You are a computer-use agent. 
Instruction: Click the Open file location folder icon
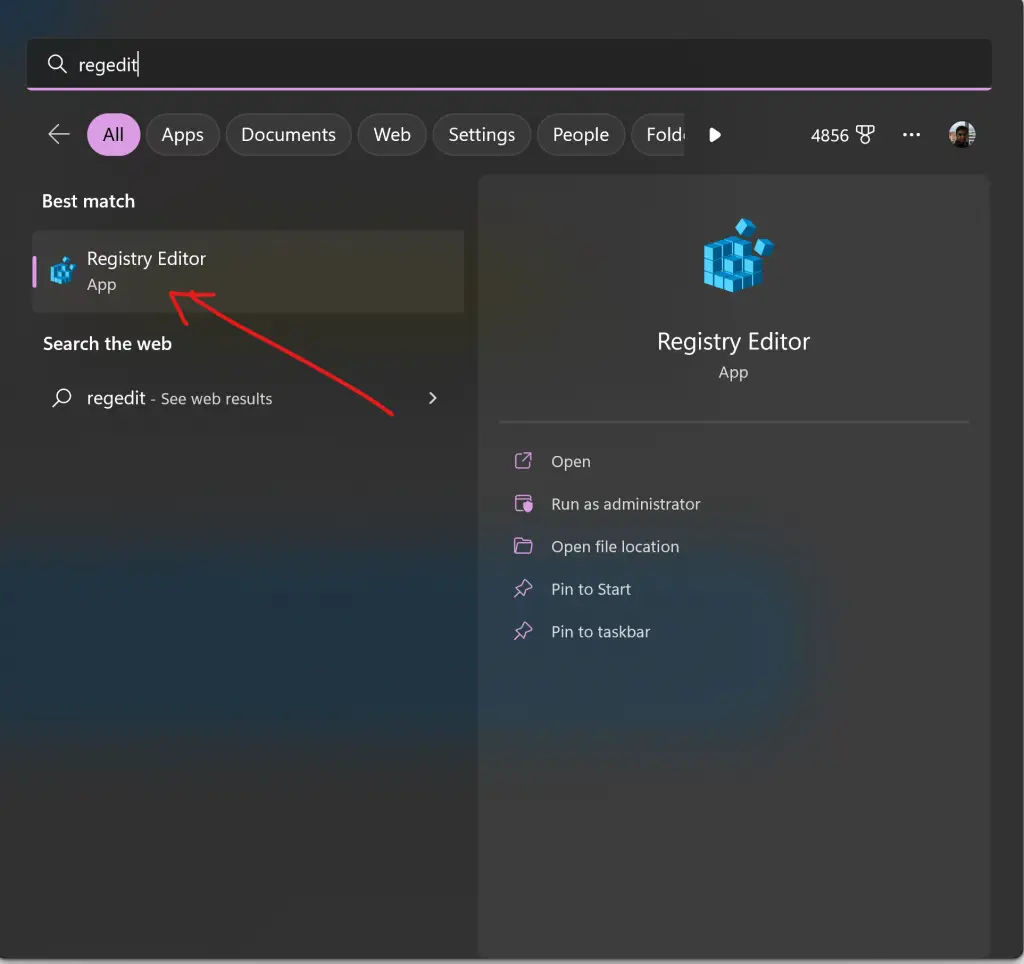pyautogui.click(x=523, y=545)
